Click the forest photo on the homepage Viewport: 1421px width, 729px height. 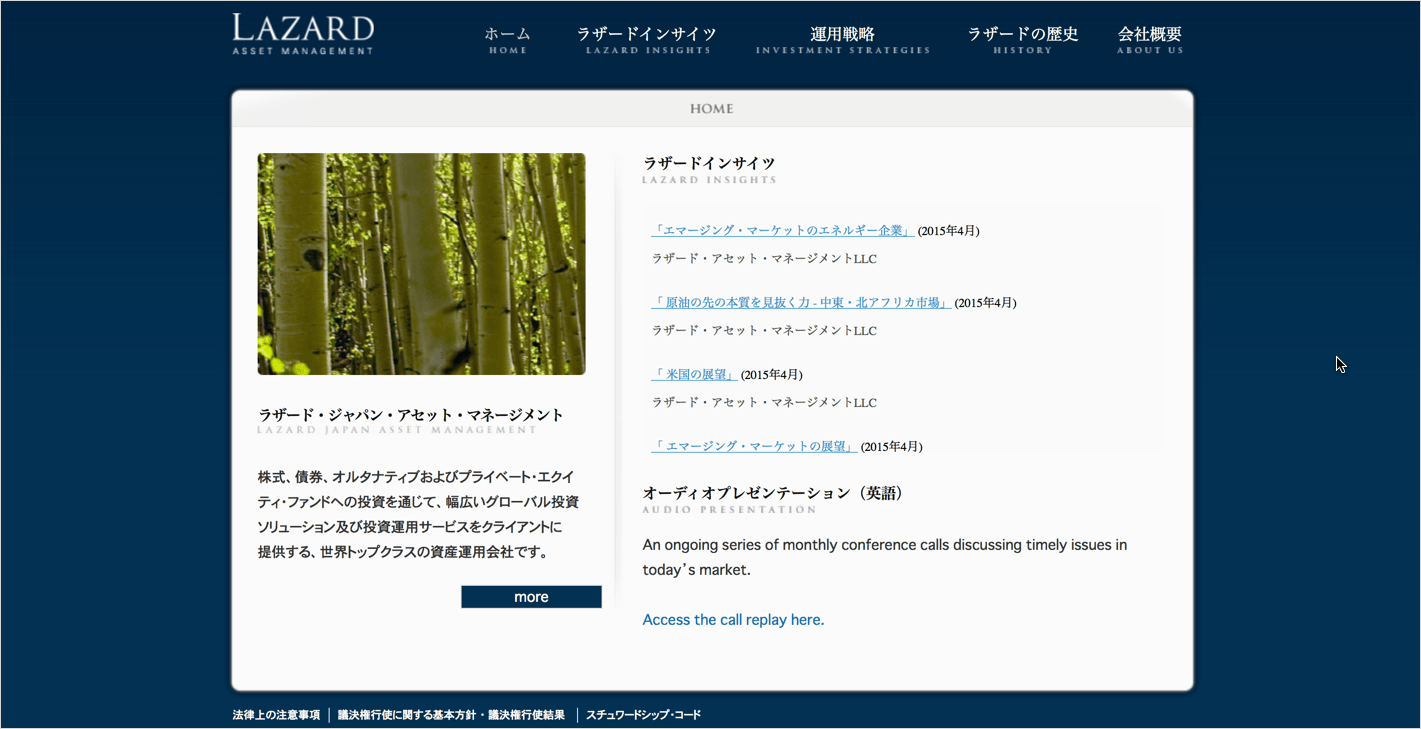(421, 263)
